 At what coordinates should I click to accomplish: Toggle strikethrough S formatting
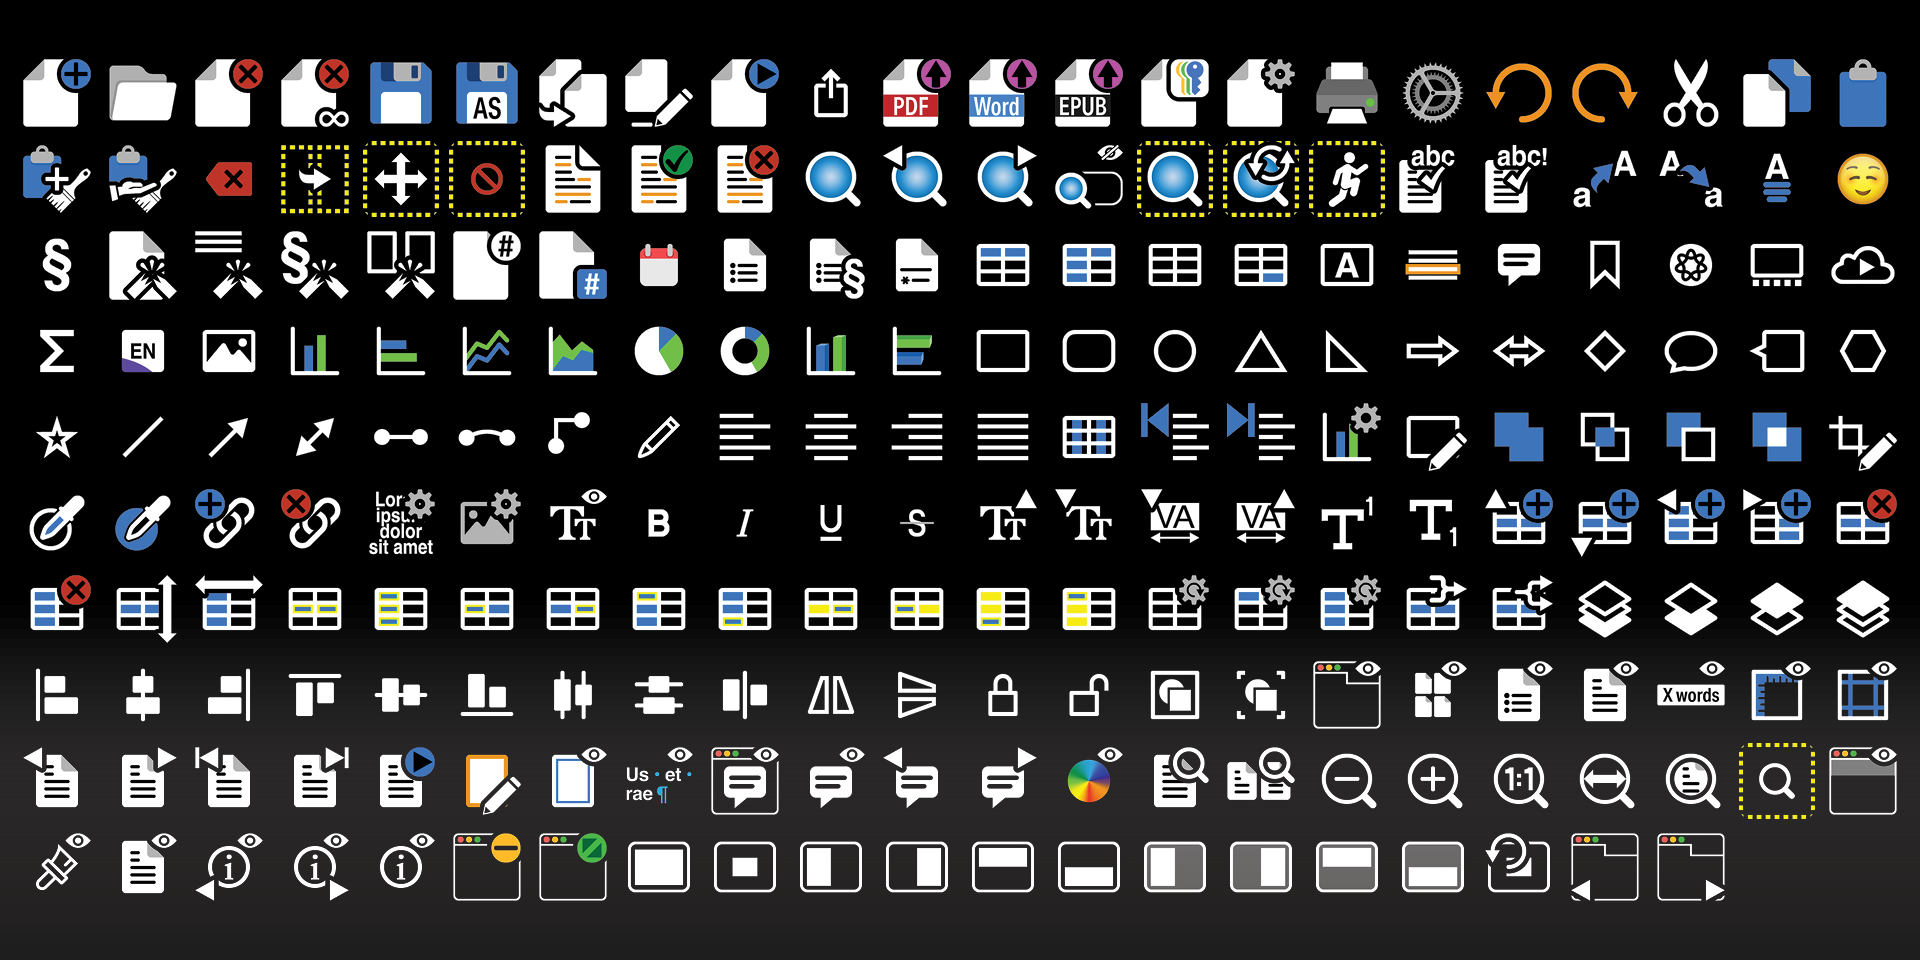(x=917, y=523)
